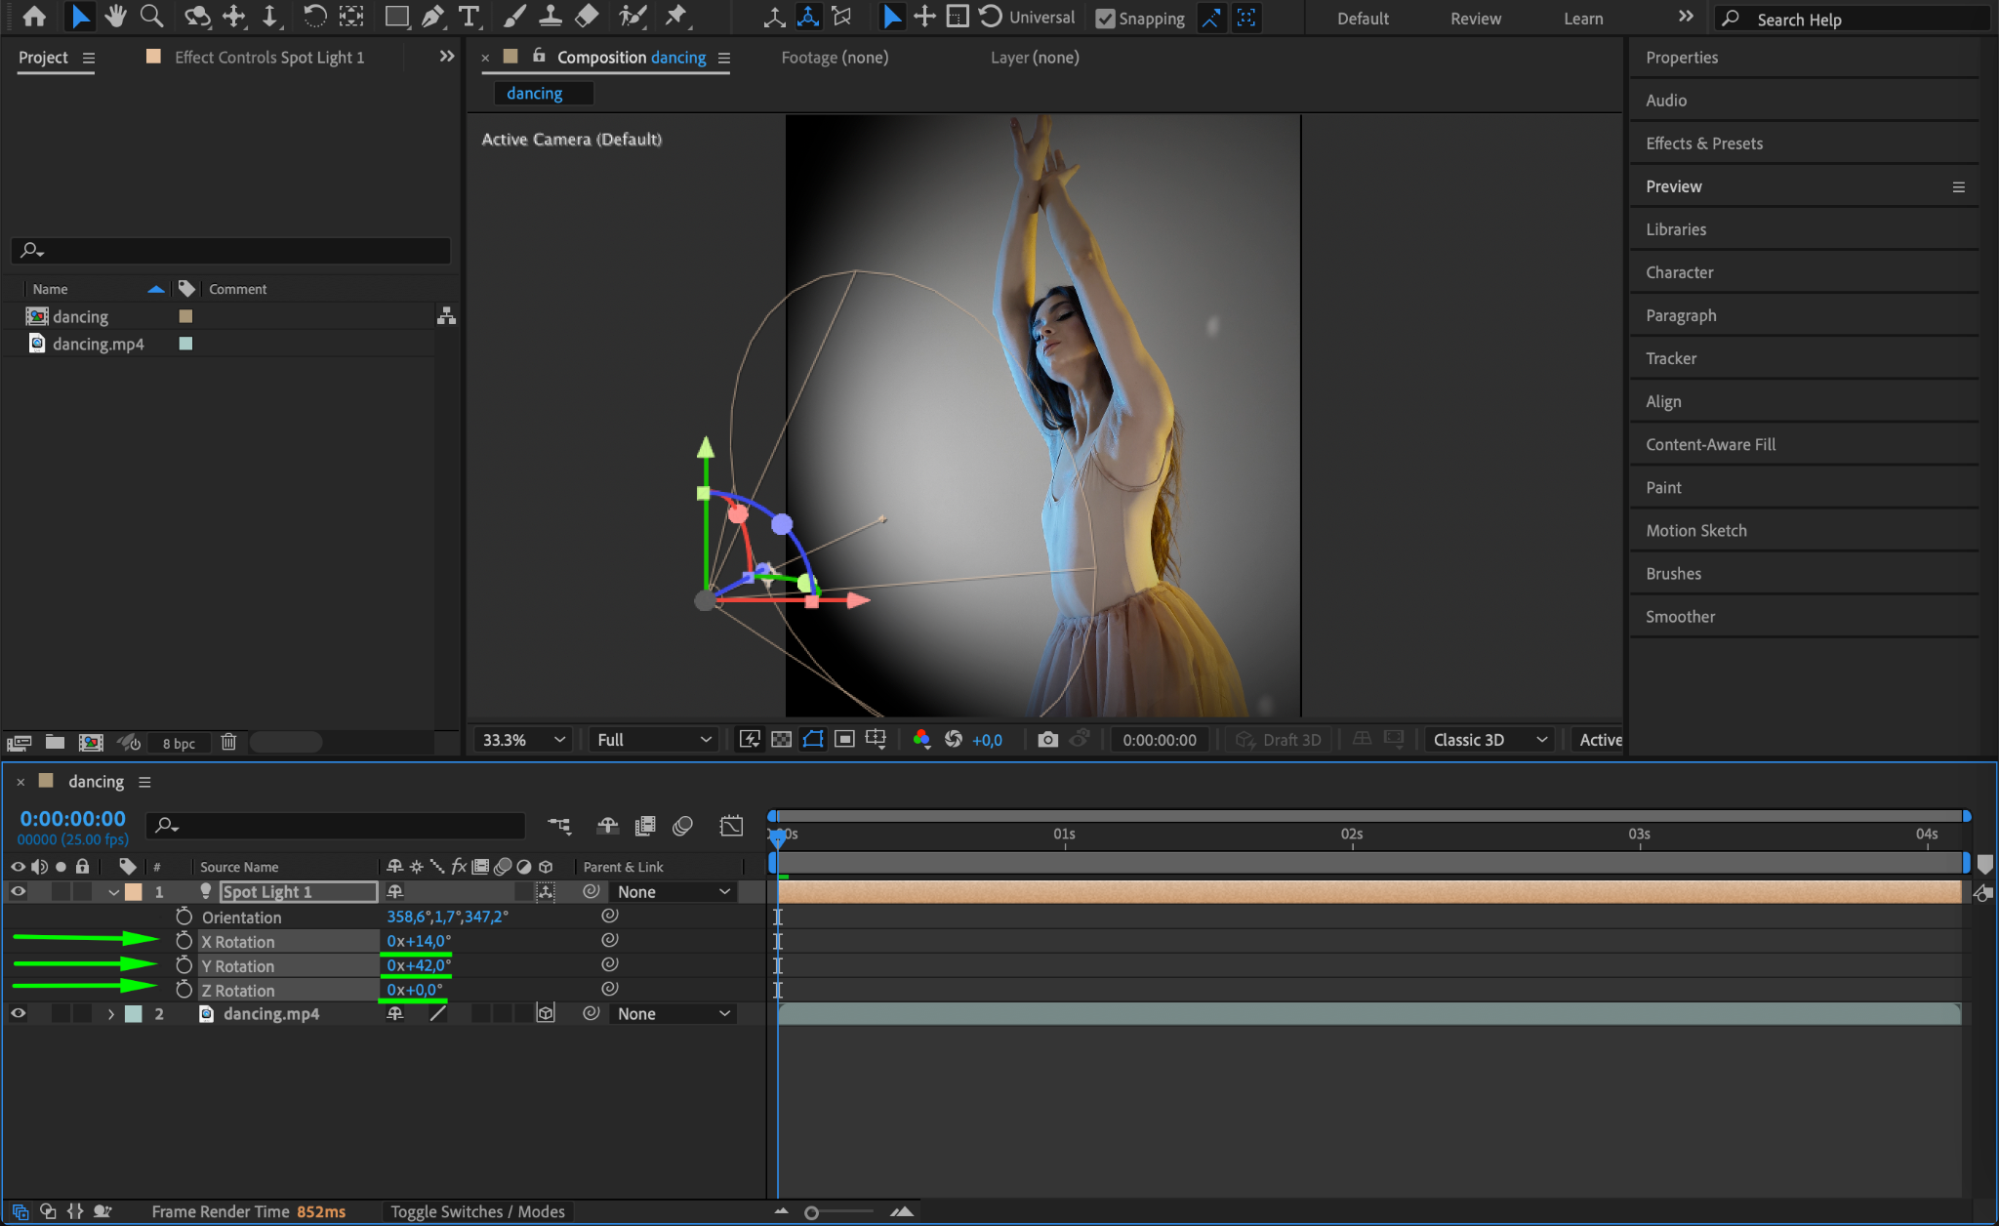The image size is (1999, 1226).
Task: Select the Rectangle shape tool
Action: [x=396, y=16]
